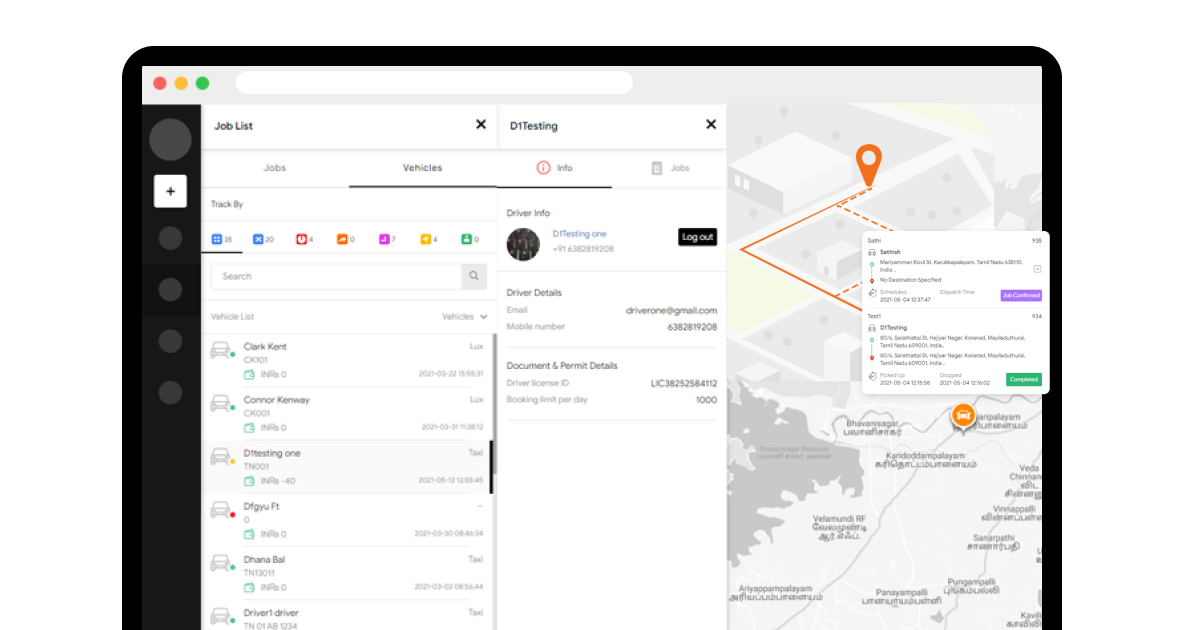The width and height of the screenshot is (1200, 630).
Task: Click the car icon beside D1testing one
Action: [221, 456]
